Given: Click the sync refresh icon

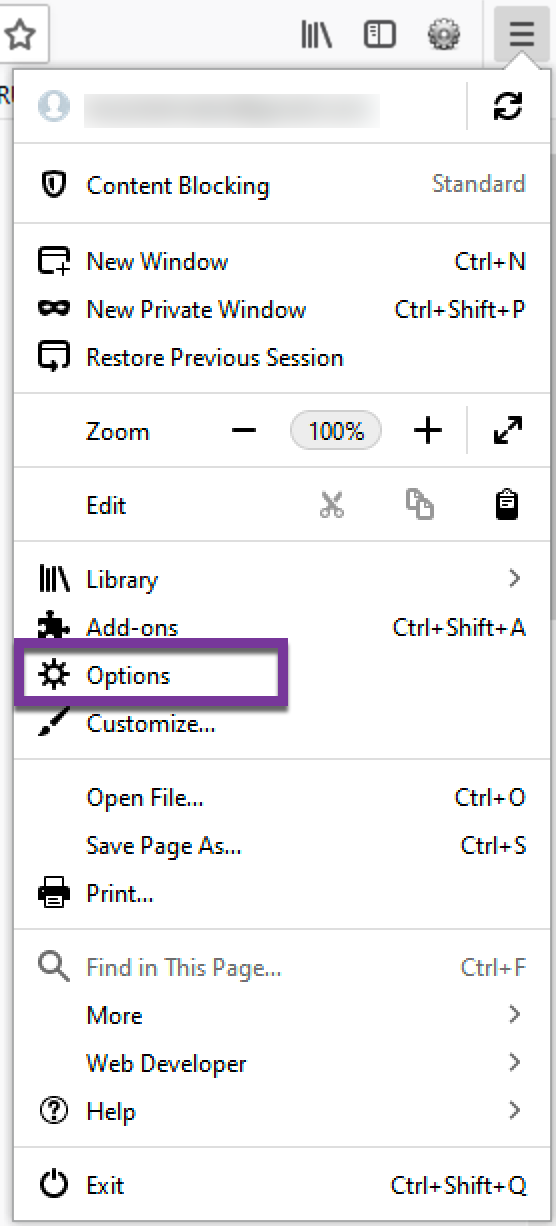Looking at the screenshot, I should point(508,108).
